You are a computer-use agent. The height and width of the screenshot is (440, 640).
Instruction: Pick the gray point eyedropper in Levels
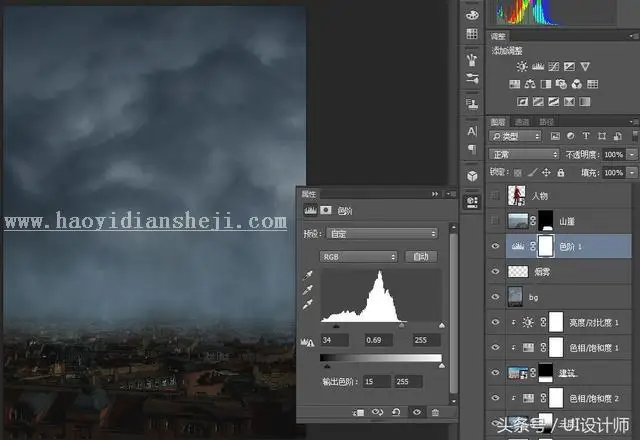coord(308,290)
